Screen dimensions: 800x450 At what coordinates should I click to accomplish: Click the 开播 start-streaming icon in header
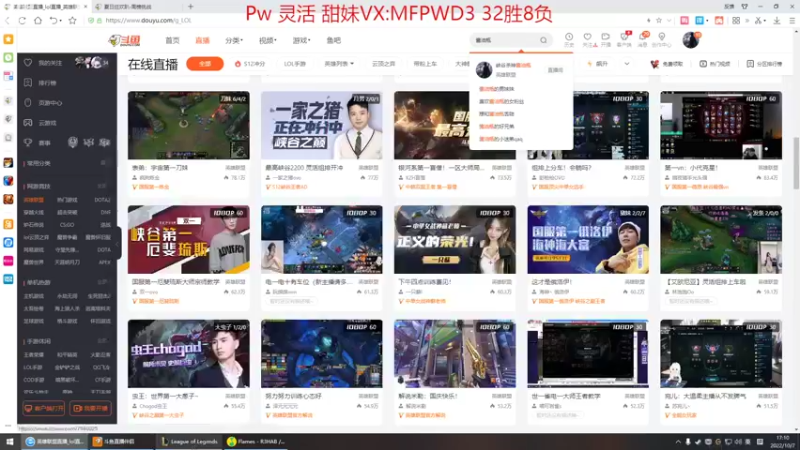pyautogui.click(x=606, y=39)
